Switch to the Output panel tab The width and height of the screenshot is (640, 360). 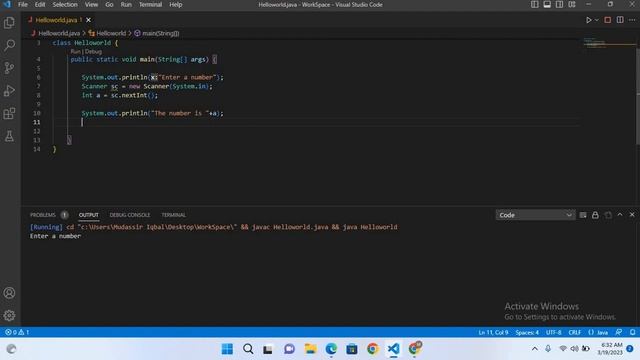tap(89, 215)
